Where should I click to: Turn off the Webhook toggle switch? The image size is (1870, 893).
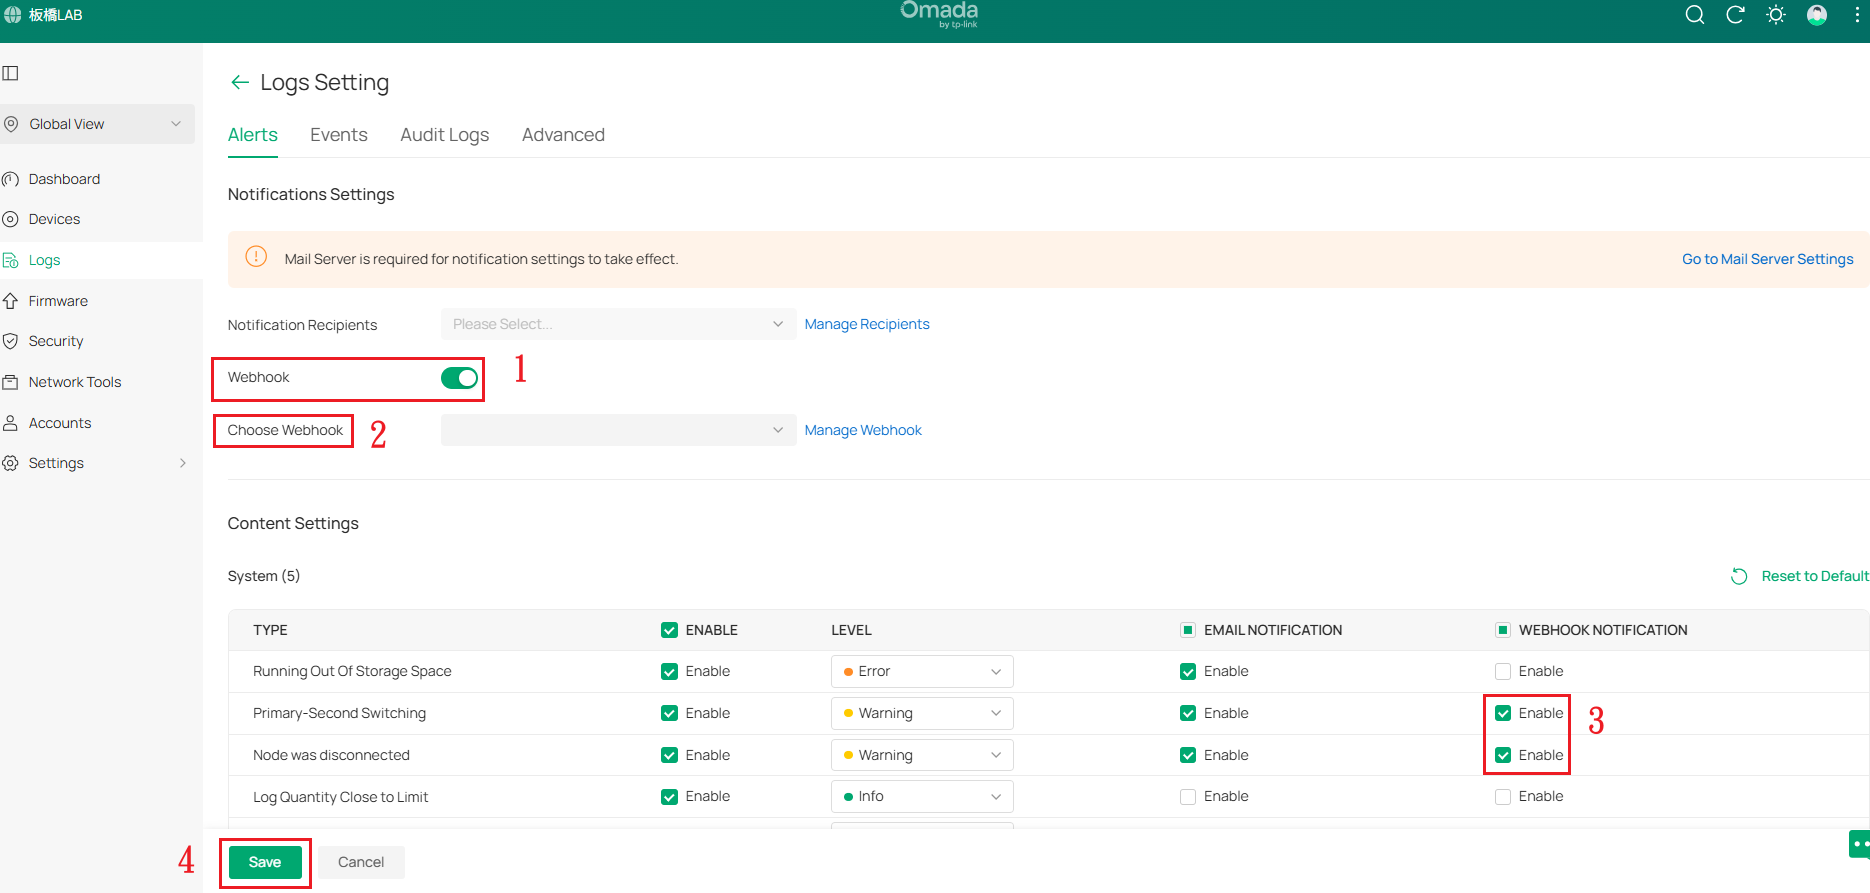pyautogui.click(x=459, y=378)
